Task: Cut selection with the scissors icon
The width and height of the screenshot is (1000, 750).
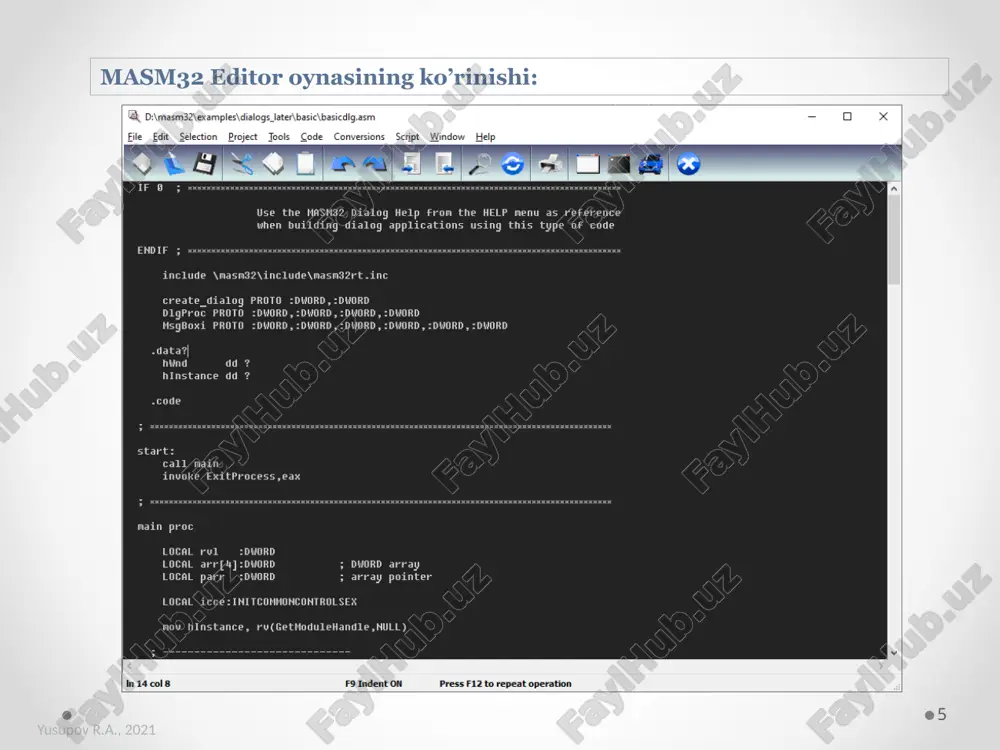Action: coord(242,164)
